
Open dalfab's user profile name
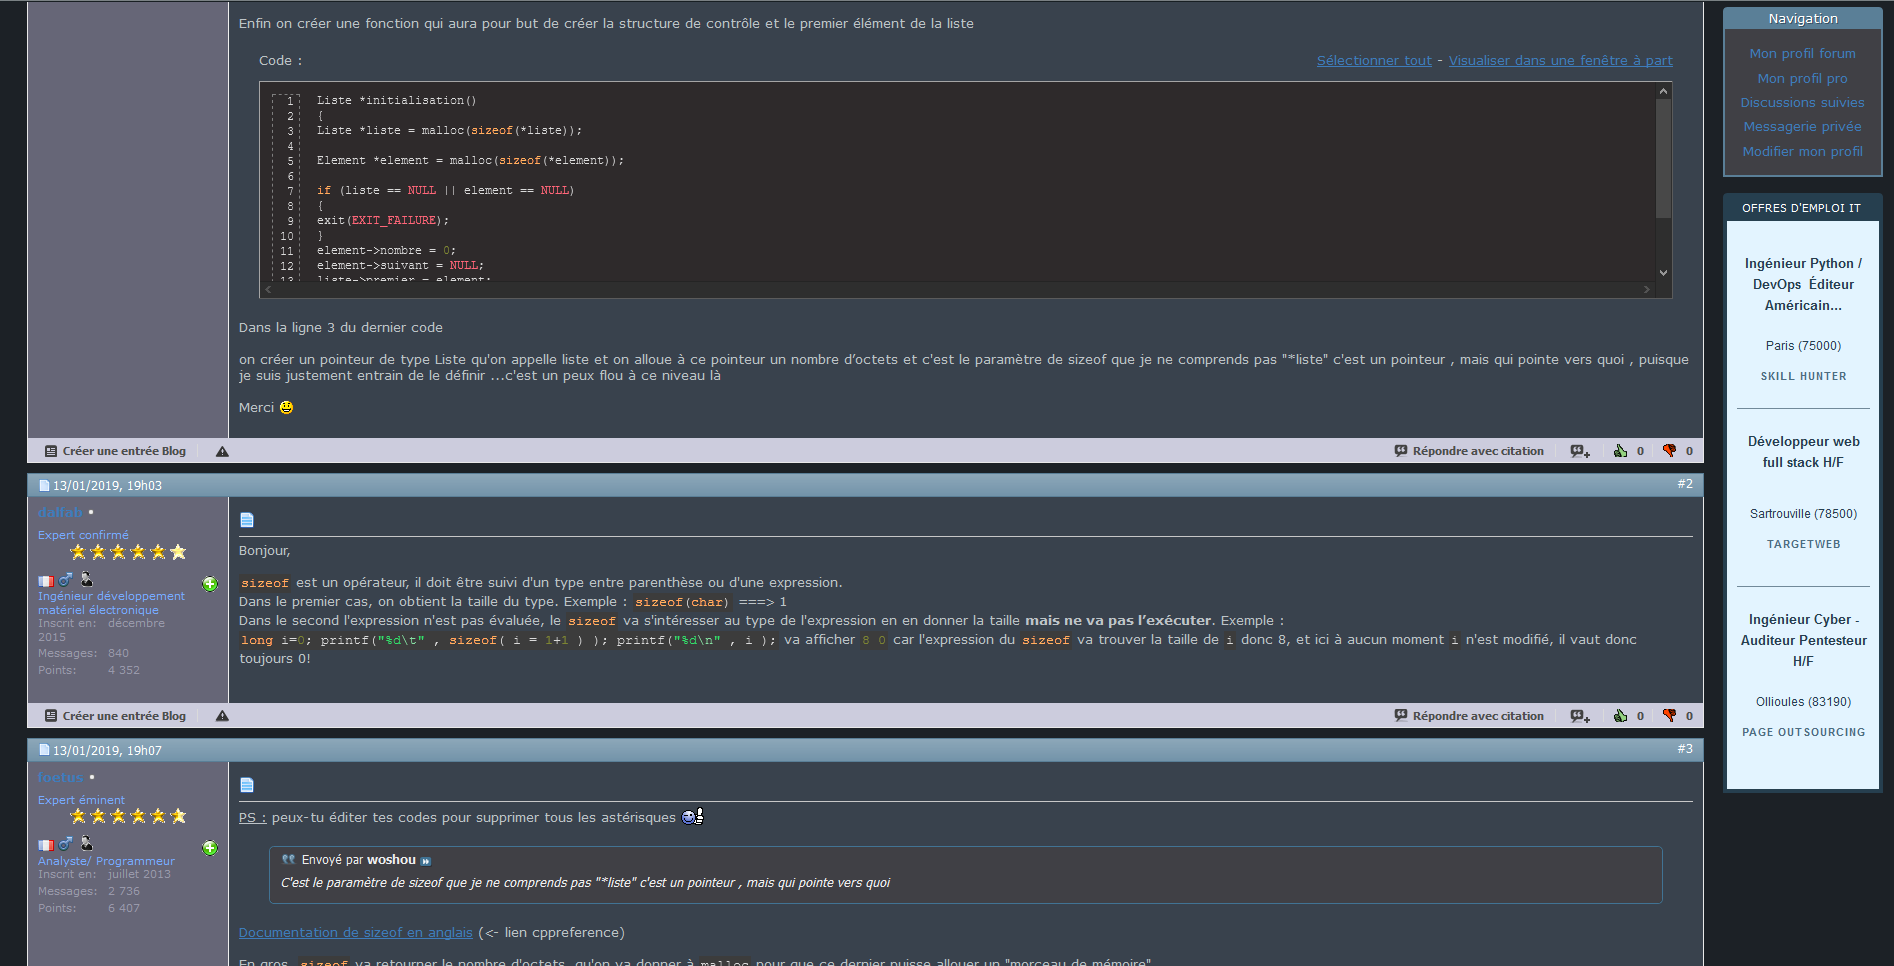60,513
